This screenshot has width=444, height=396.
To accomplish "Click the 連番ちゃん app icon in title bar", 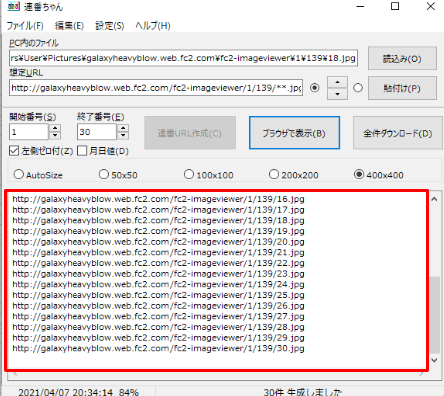I will click(x=13, y=6).
